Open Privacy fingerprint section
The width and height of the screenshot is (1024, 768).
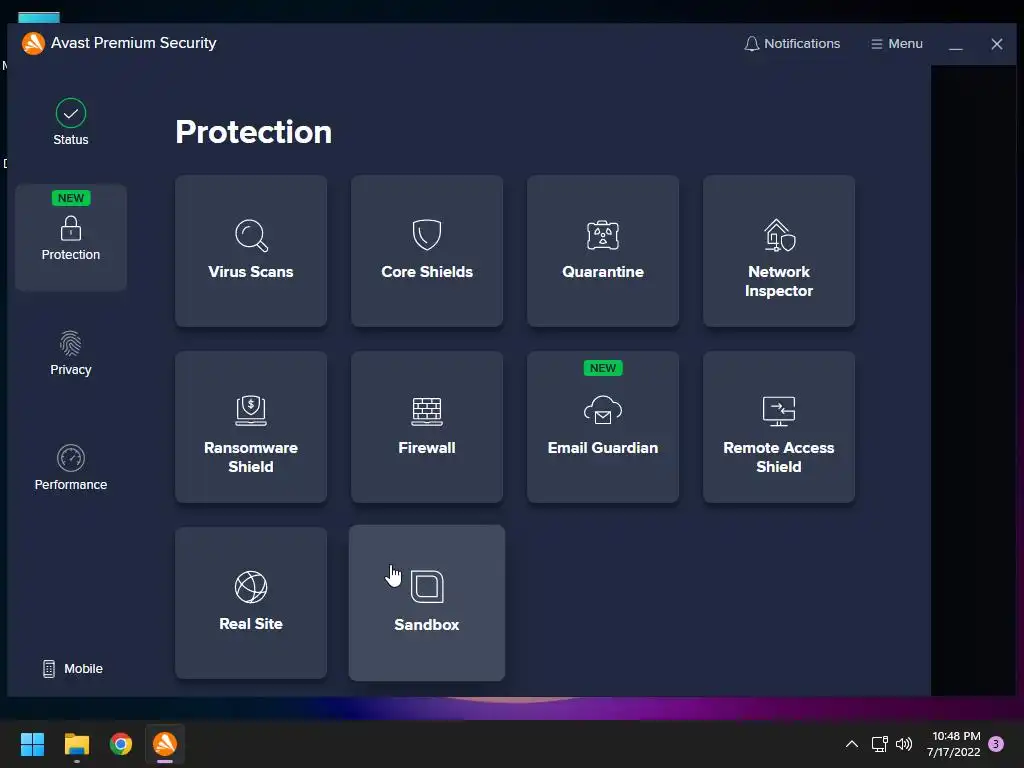71,344
